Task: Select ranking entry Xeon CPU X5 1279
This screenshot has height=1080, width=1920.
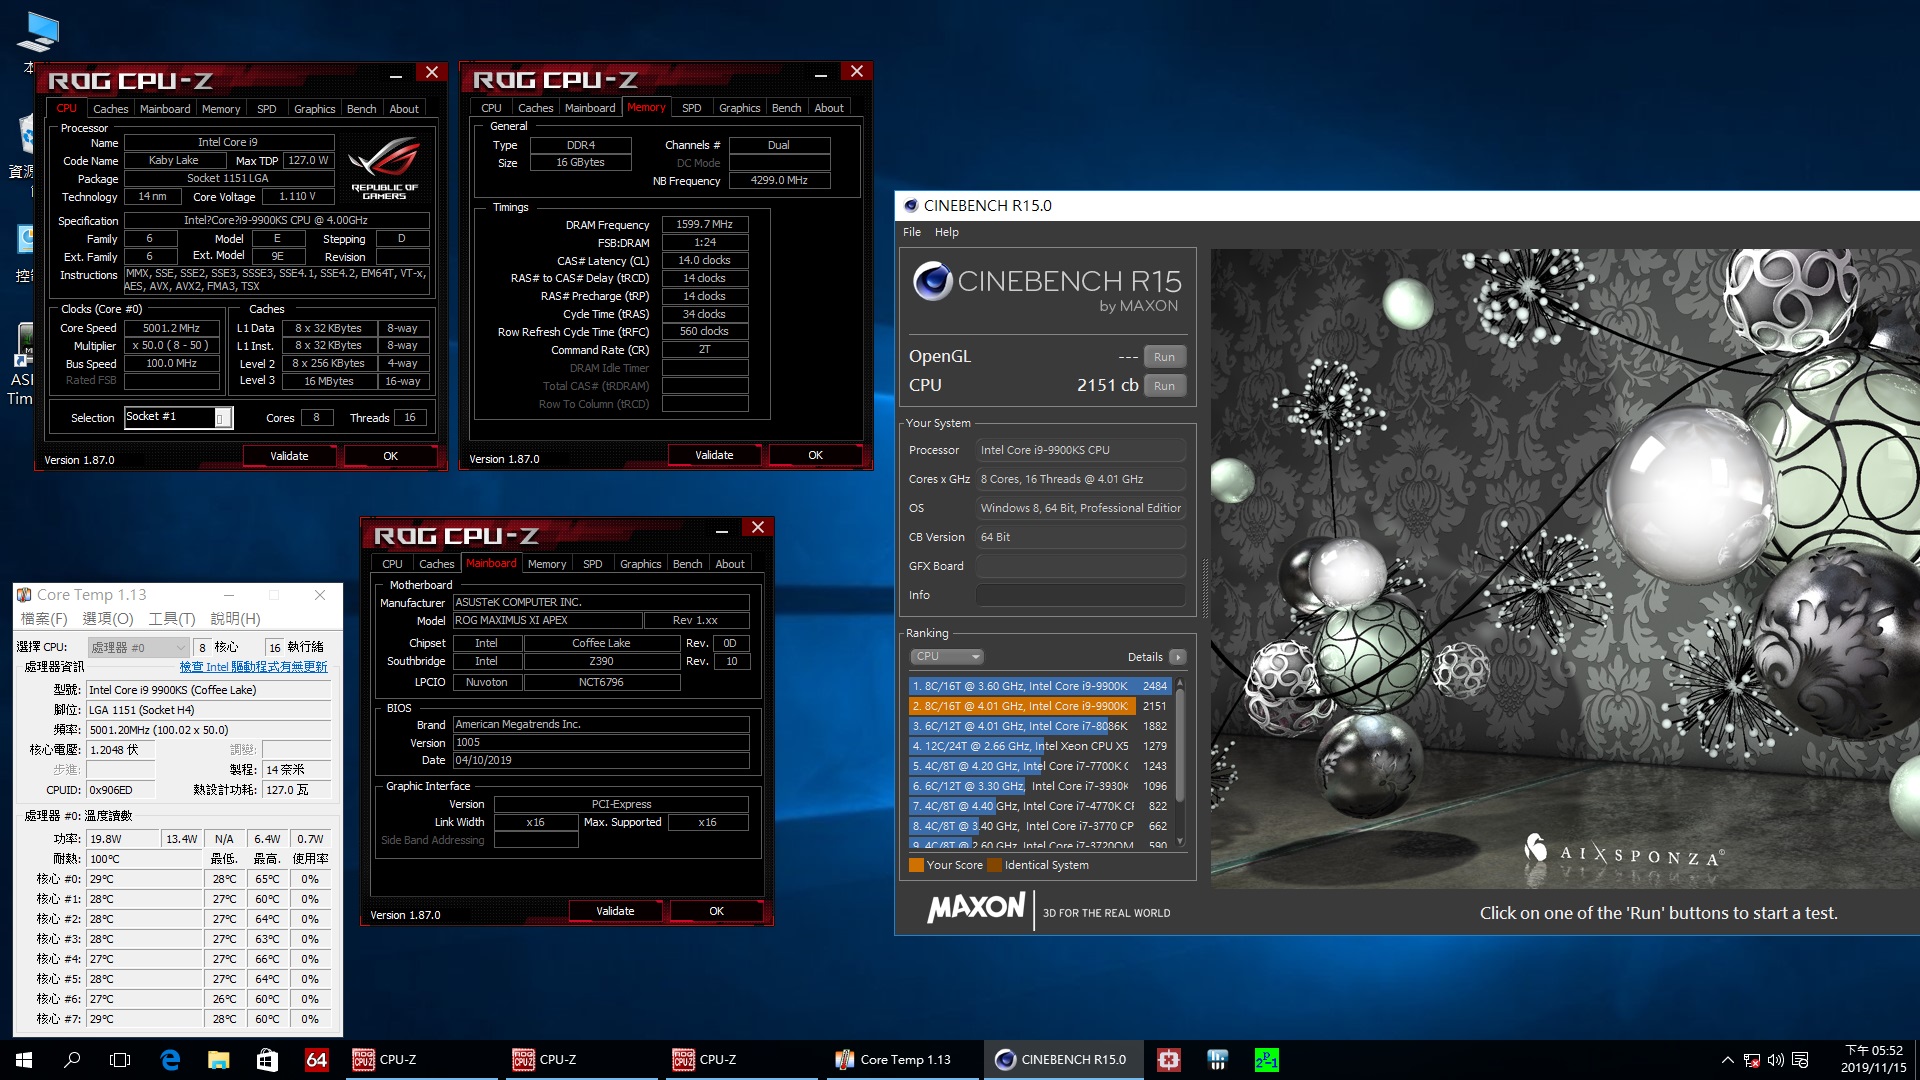Action: tap(1040, 746)
